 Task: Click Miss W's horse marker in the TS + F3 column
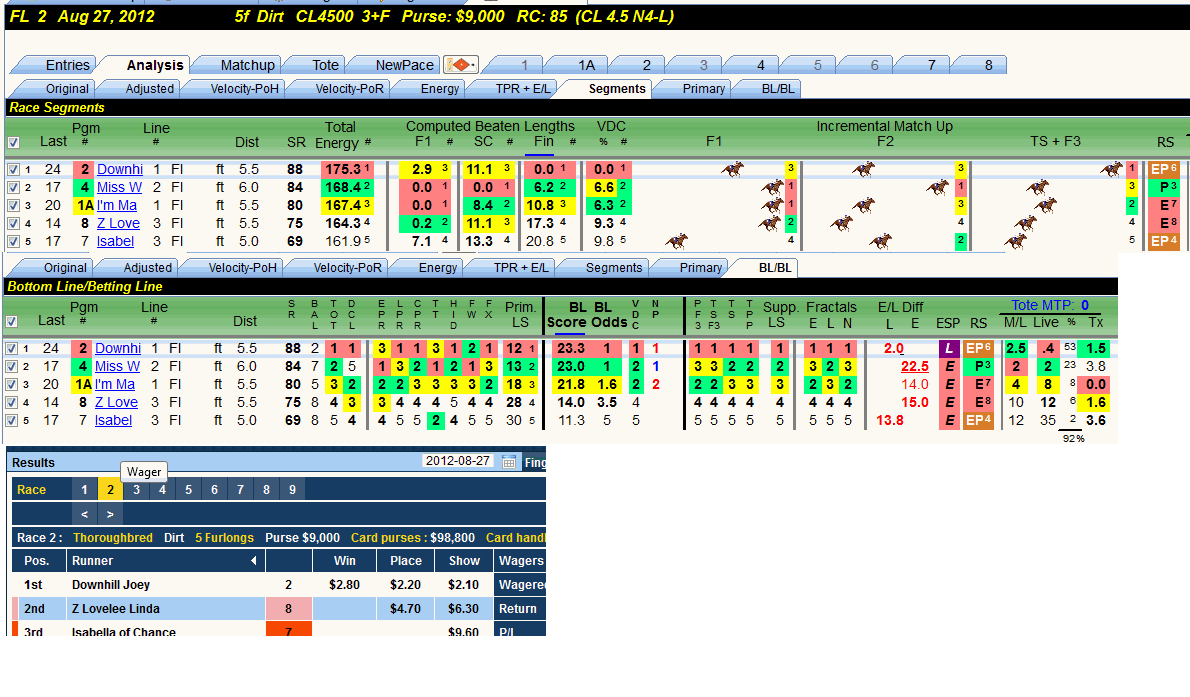[x=1037, y=187]
